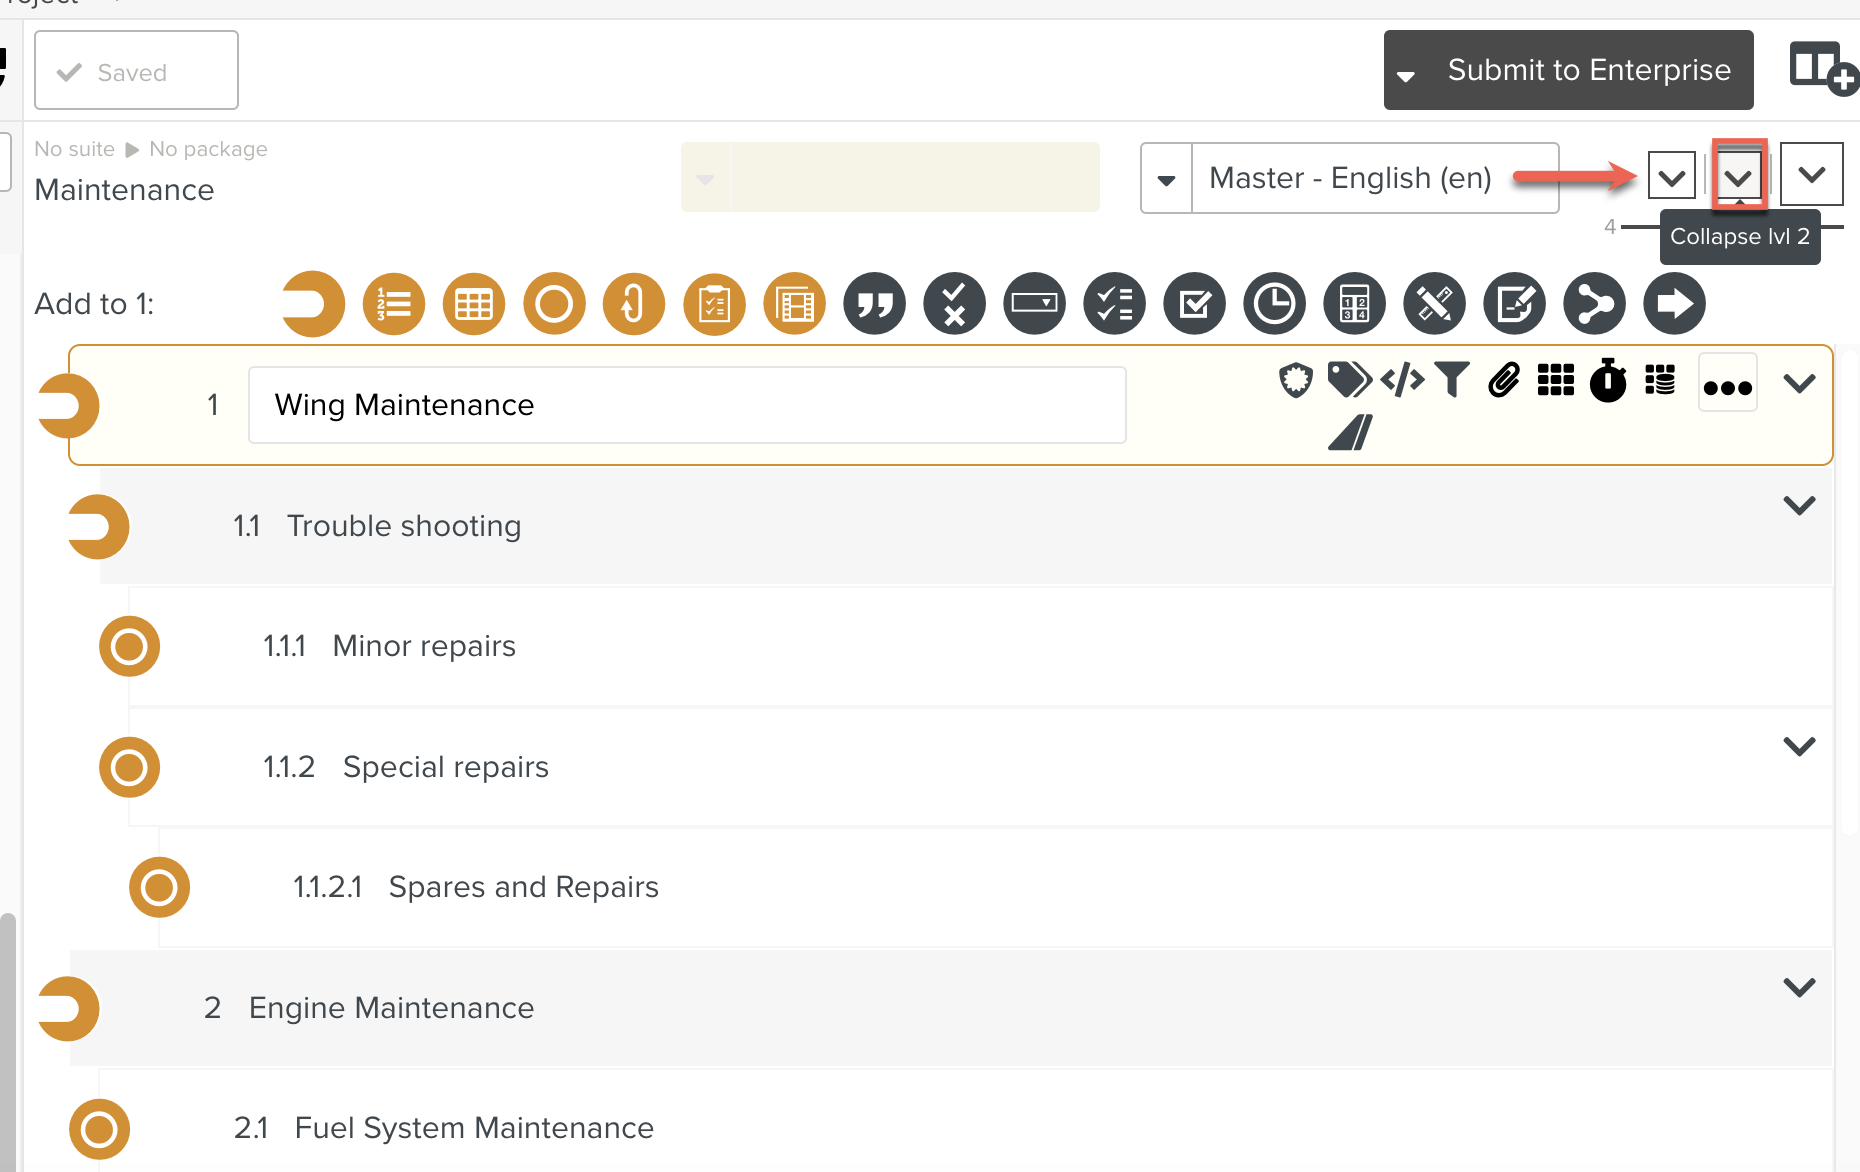Collapse the Trouble shooting section
This screenshot has width=1860, height=1172.
point(1799,506)
